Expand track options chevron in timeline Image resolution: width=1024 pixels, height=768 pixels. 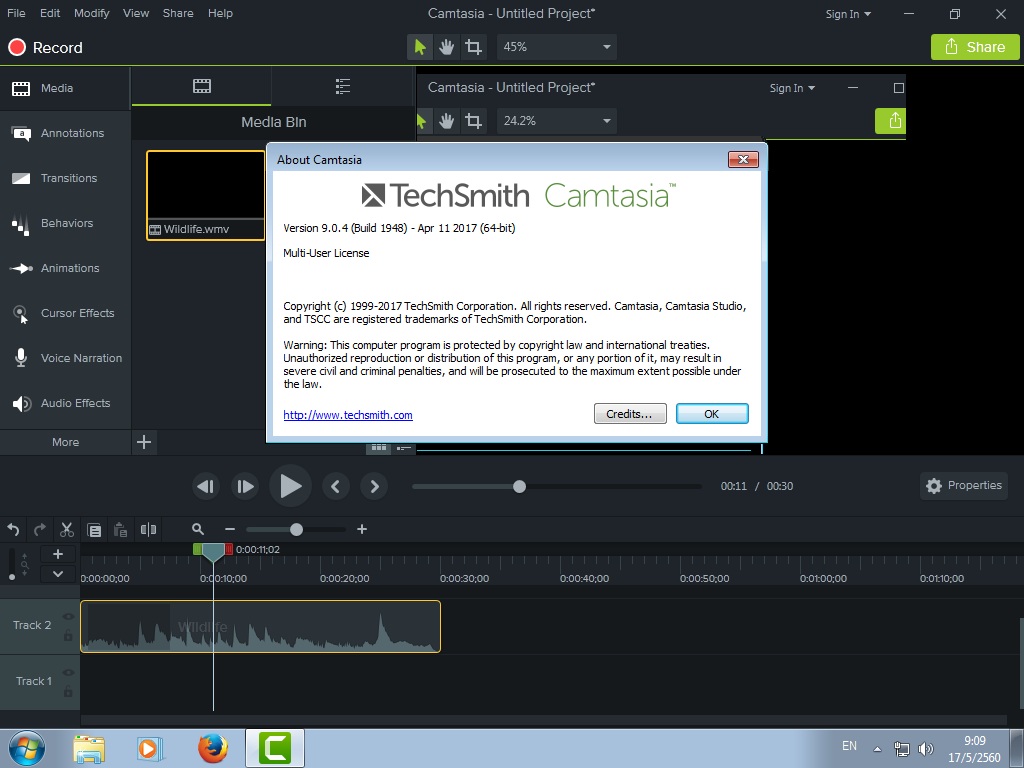[x=57, y=574]
